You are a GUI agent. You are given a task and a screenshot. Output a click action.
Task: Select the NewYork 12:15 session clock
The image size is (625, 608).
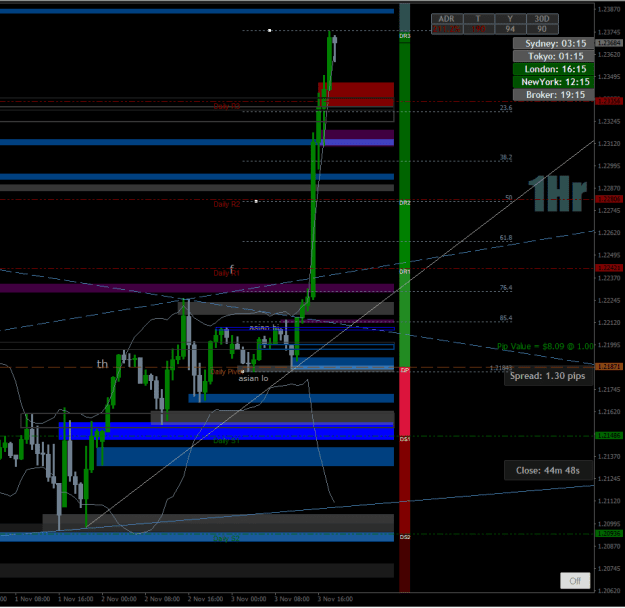pos(553,82)
